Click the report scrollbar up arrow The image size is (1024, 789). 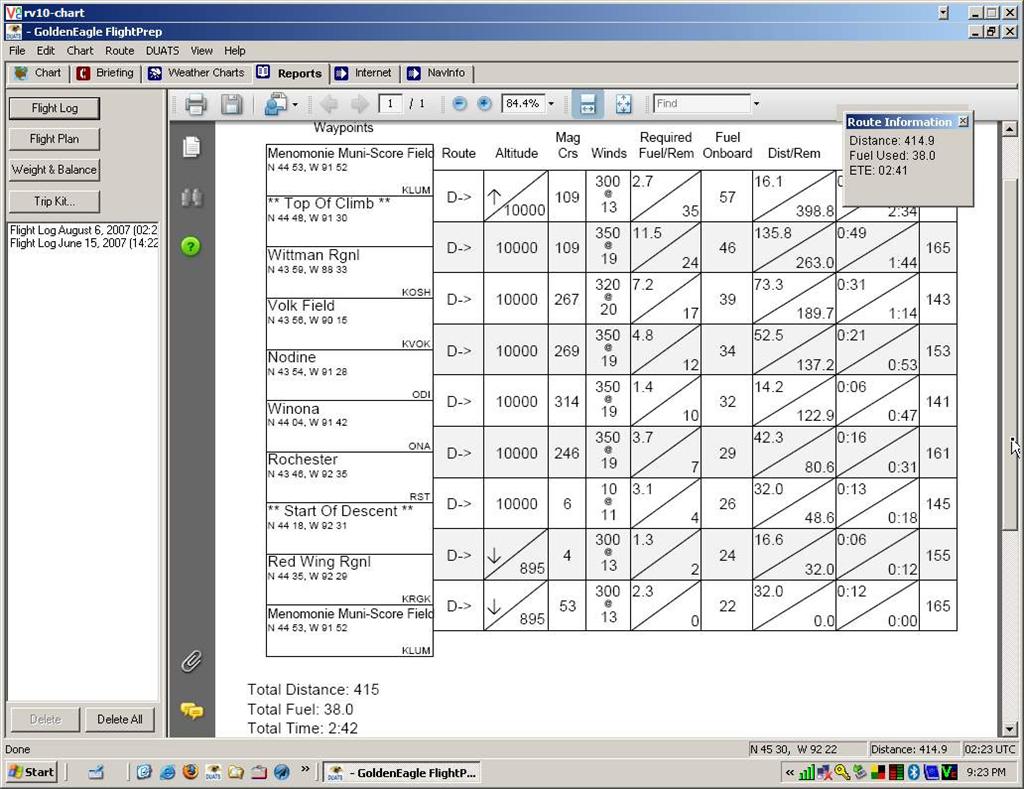click(1010, 129)
